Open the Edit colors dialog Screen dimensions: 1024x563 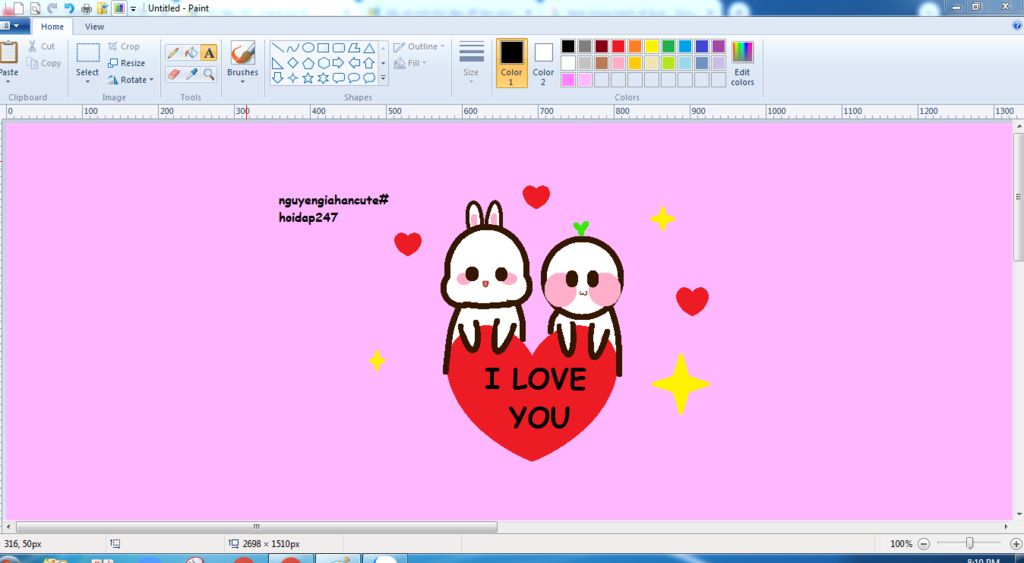tap(743, 63)
